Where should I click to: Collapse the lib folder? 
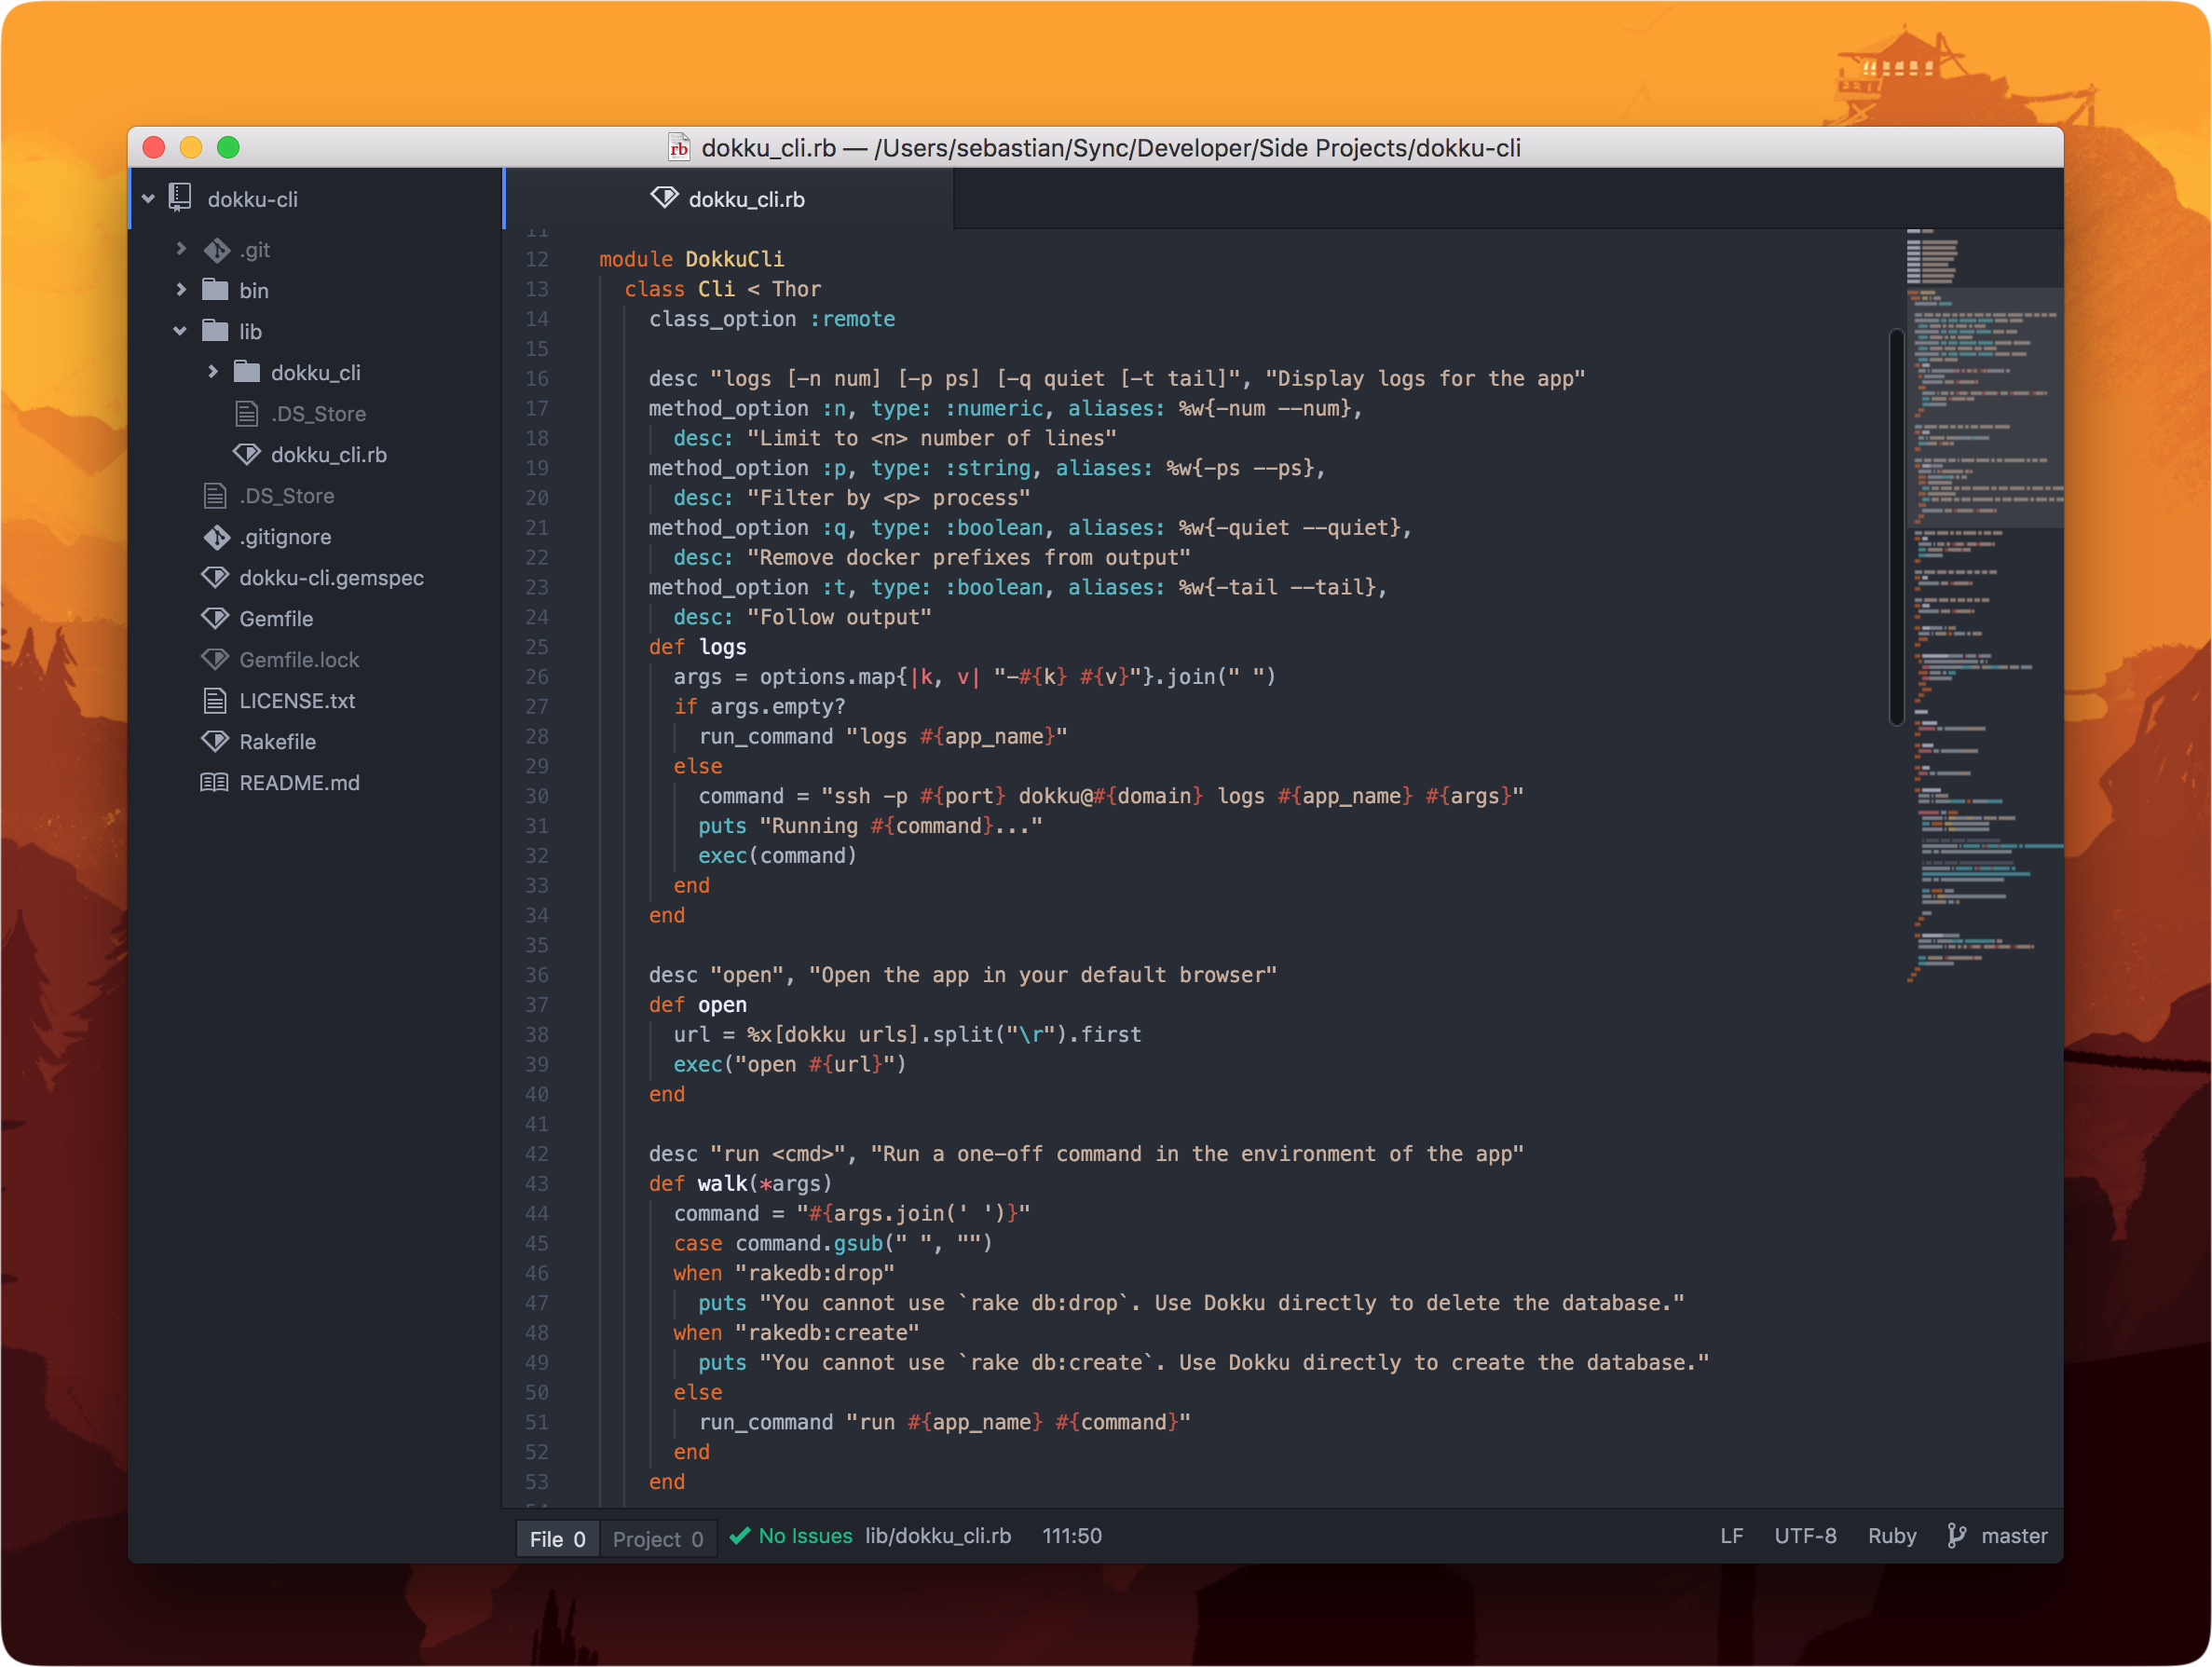coord(180,331)
